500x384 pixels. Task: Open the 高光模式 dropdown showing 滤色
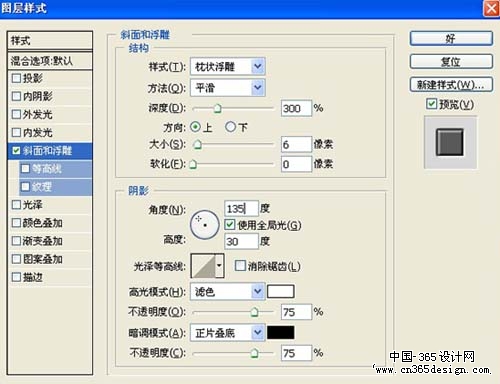228,292
